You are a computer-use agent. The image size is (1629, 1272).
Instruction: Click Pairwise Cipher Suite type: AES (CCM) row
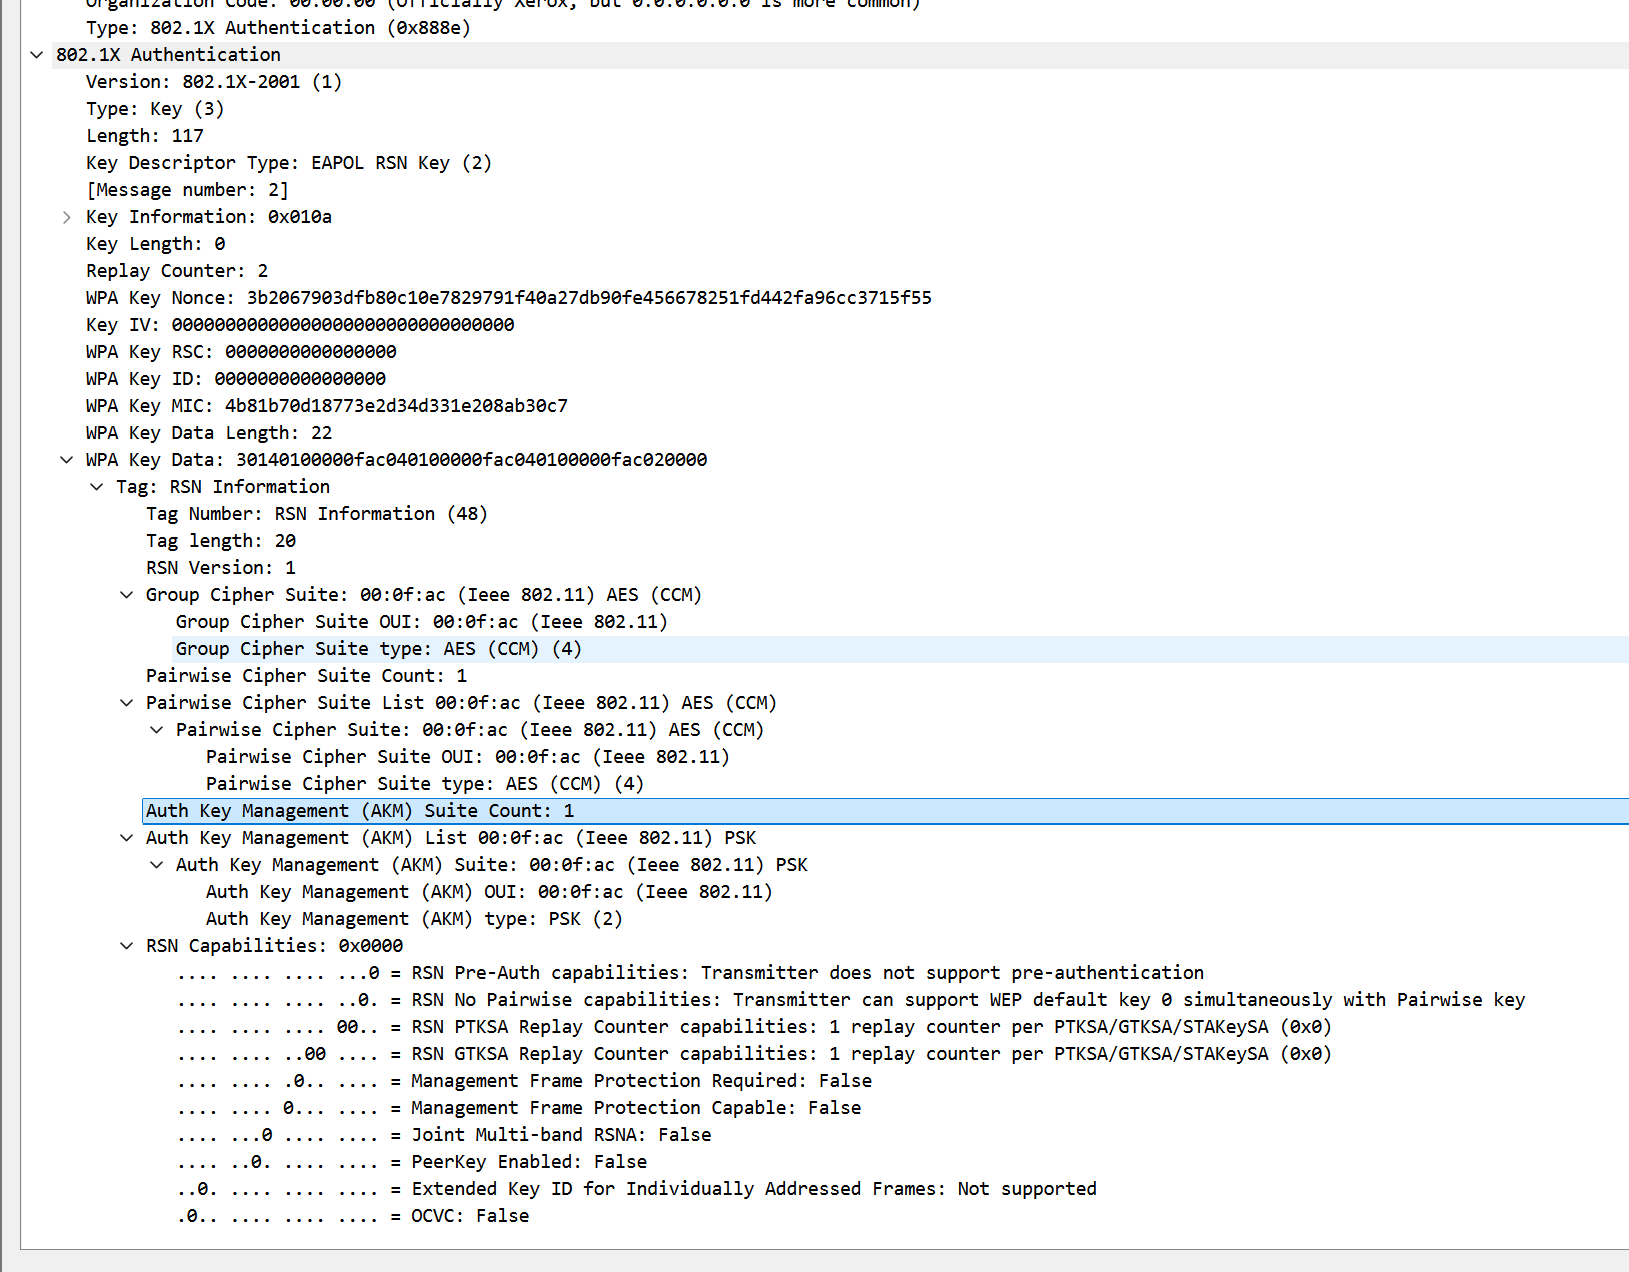pos(425,784)
